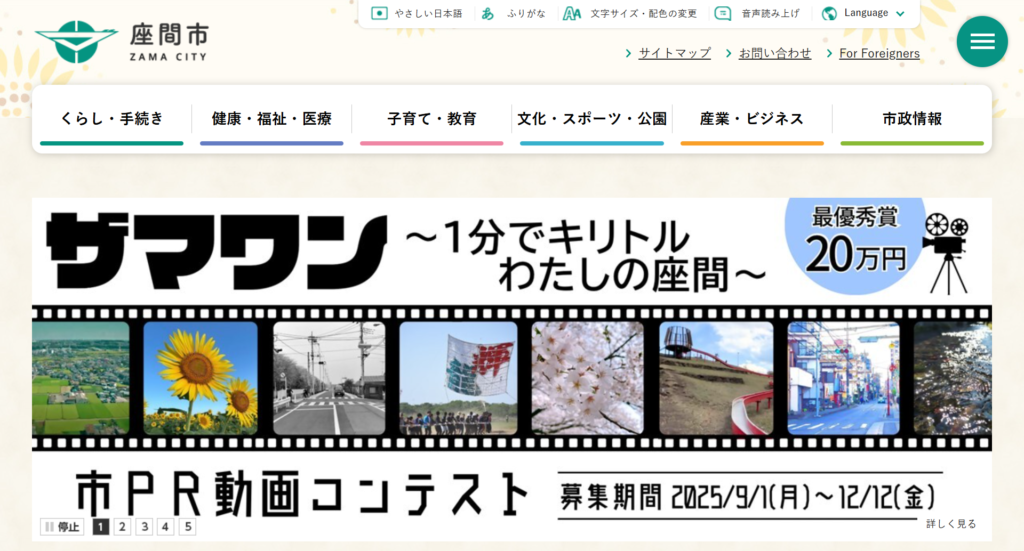Switch to slide 2 of carousel
Image resolution: width=1024 pixels, height=551 pixels.
[122, 527]
